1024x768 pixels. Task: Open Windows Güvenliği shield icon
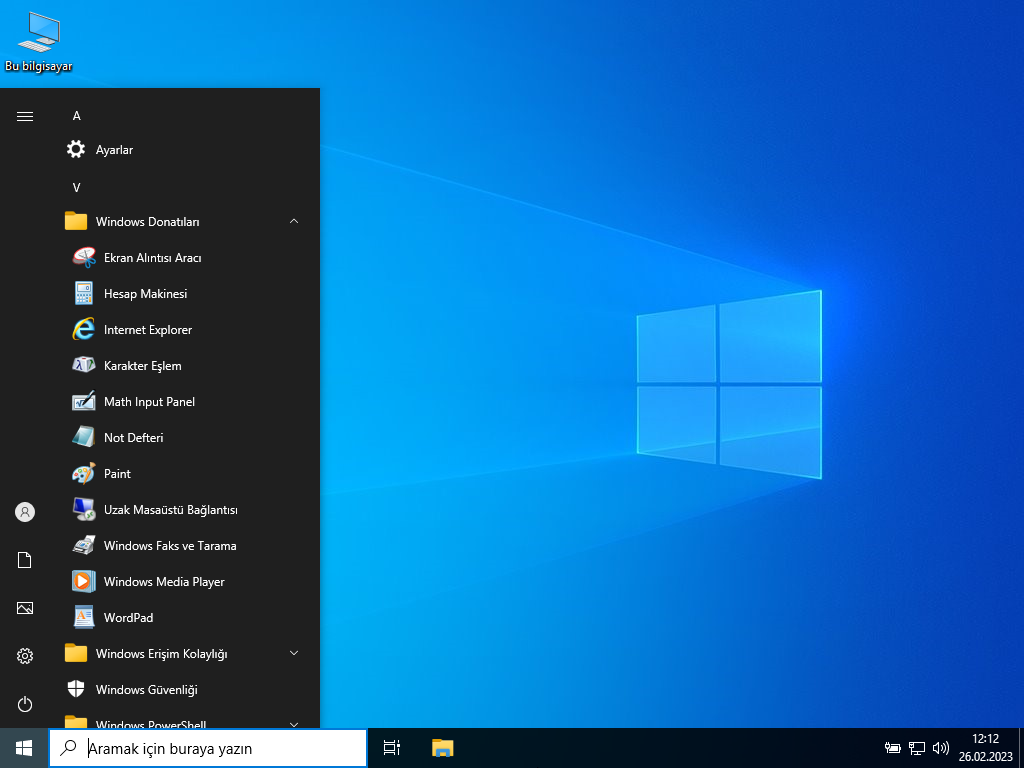tap(76, 688)
